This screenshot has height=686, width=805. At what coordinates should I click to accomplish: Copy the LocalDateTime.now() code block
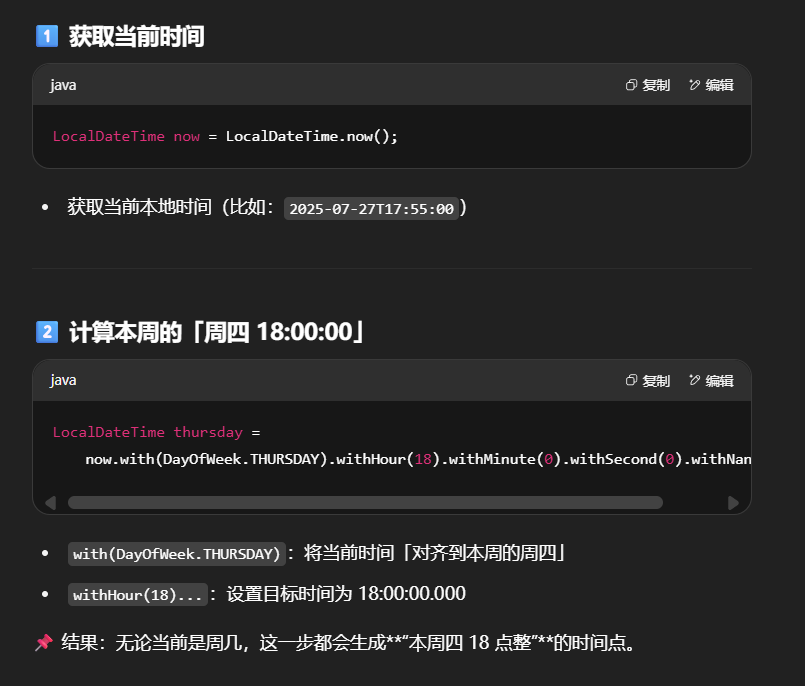647,85
